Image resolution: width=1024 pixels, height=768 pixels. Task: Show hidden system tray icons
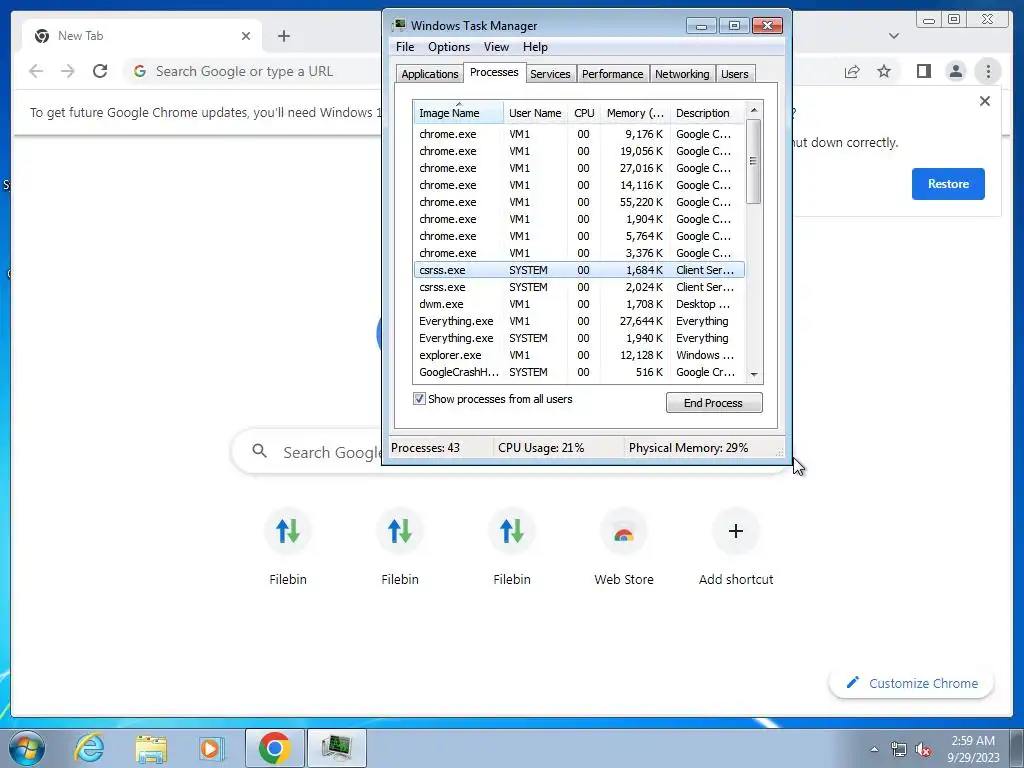click(874, 749)
